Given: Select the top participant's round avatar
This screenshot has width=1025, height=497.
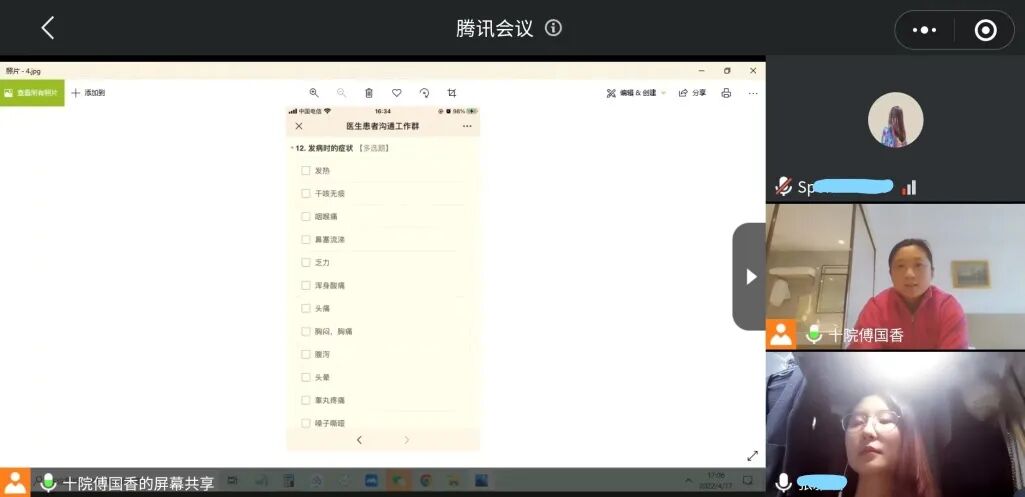Looking at the screenshot, I should pos(896,120).
